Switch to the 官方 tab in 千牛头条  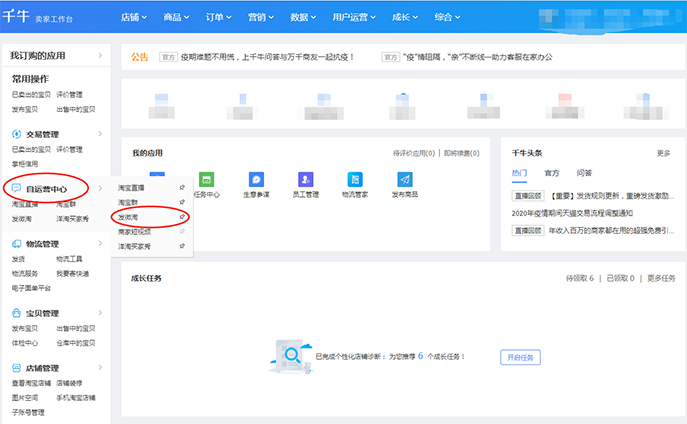click(552, 173)
